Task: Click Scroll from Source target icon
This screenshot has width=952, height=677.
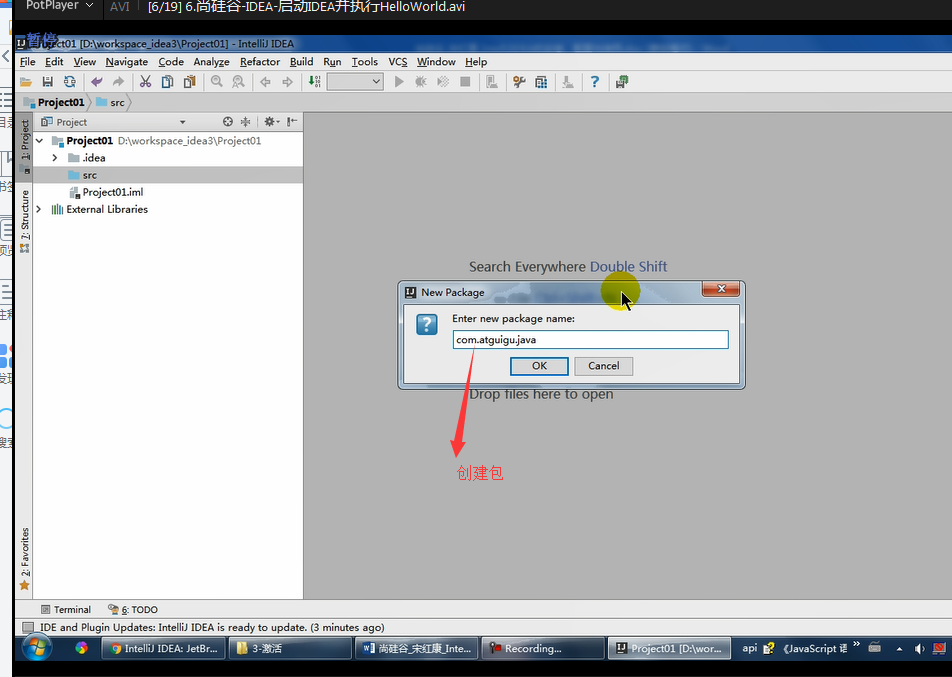Action: (228, 121)
